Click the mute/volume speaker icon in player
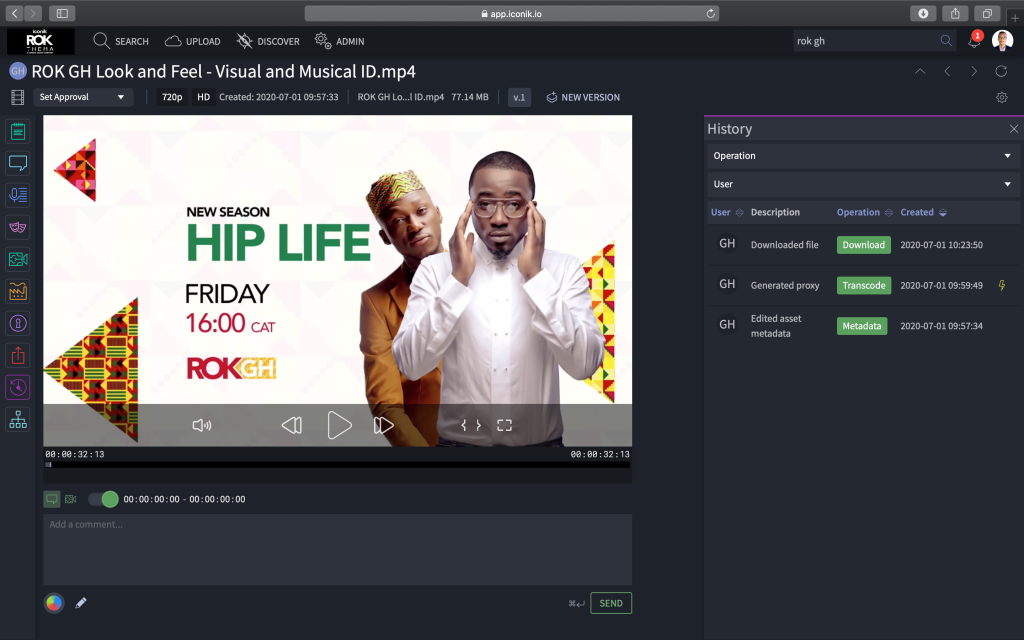Screen dimensions: 1024x640 coord(202,425)
